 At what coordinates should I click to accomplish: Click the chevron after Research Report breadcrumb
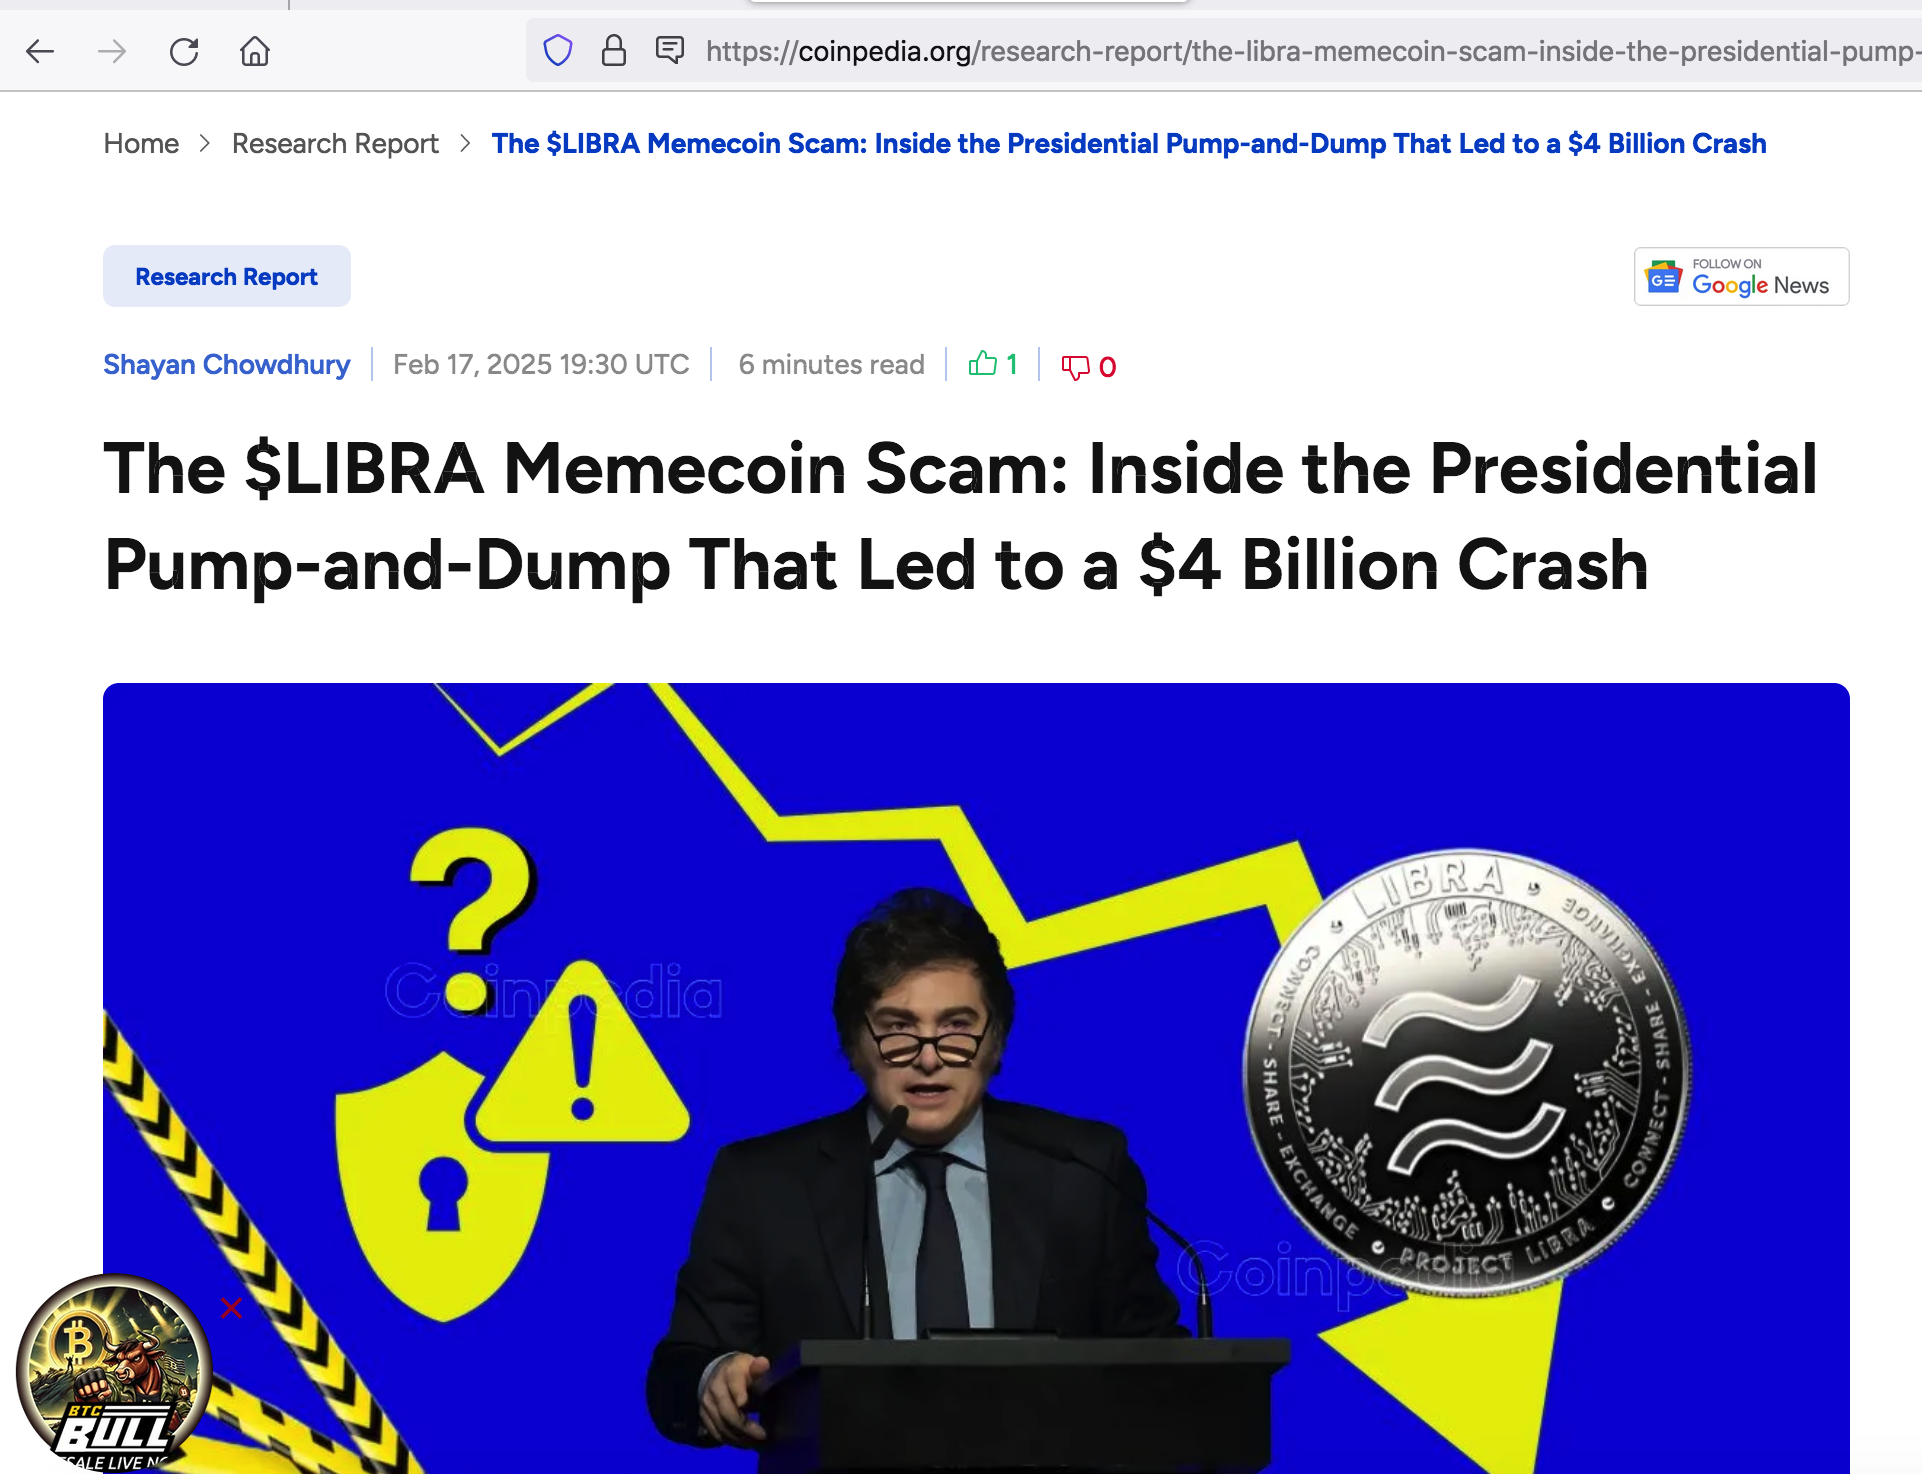click(465, 144)
